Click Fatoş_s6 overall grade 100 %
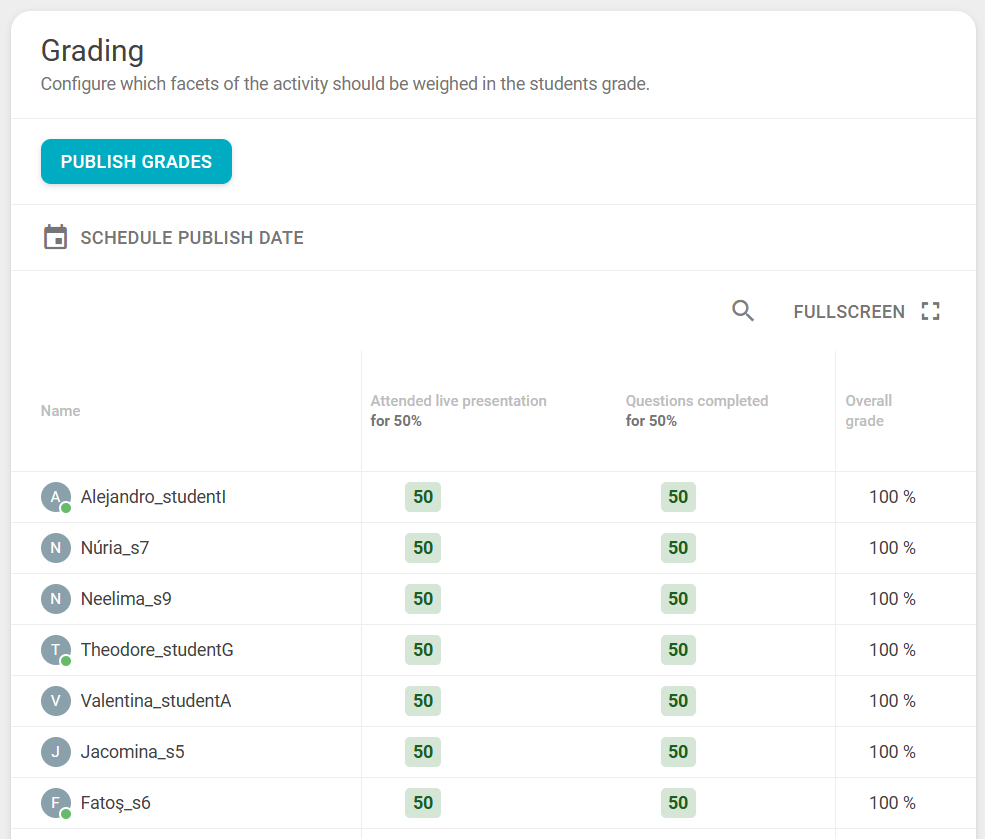985x839 pixels. tap(892, 803)
